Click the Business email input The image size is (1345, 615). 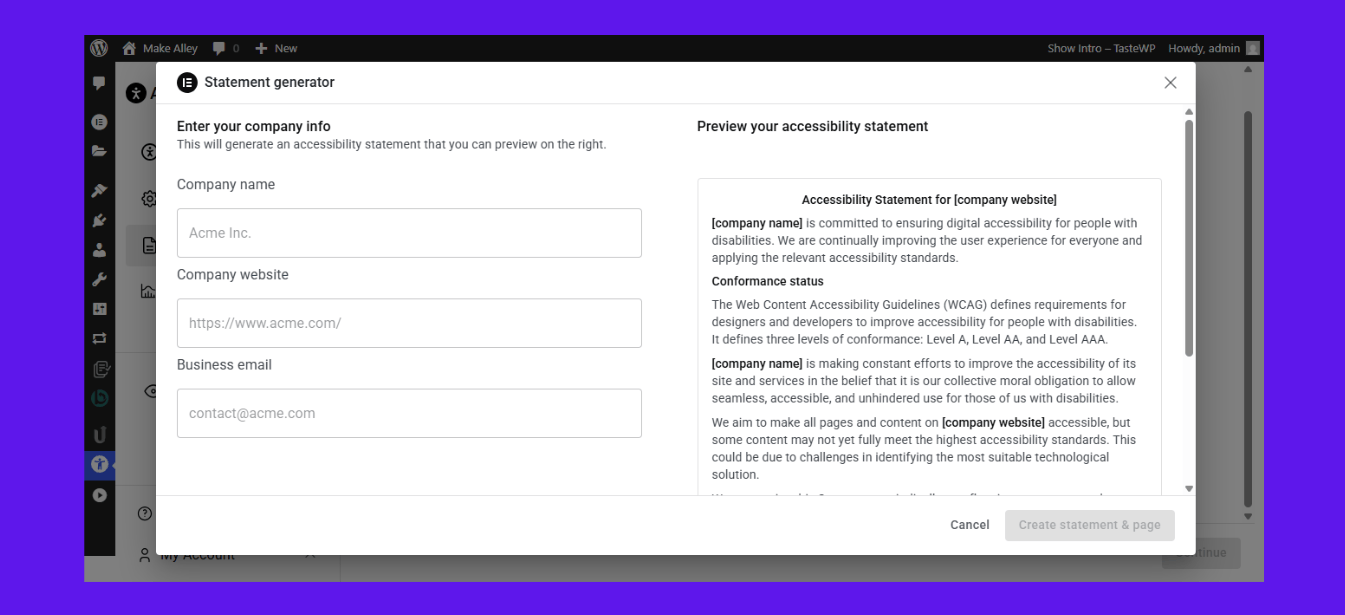[409, 413]
